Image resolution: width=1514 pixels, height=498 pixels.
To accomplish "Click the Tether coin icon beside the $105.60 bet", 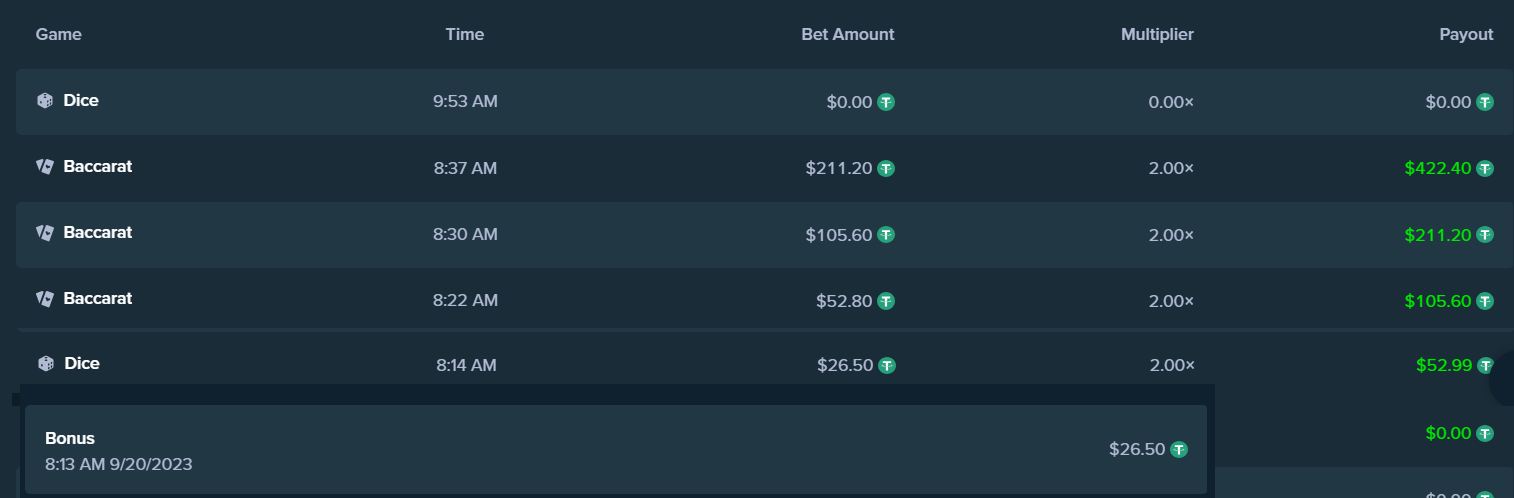I will tap(886, 234).
